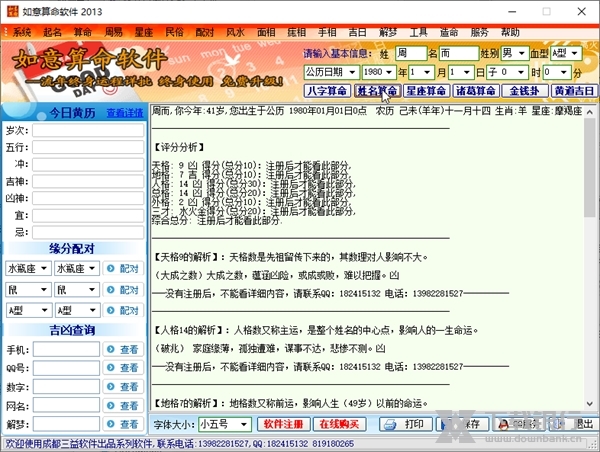
Task: Open the 起名 menu
Action: [52, 33]
